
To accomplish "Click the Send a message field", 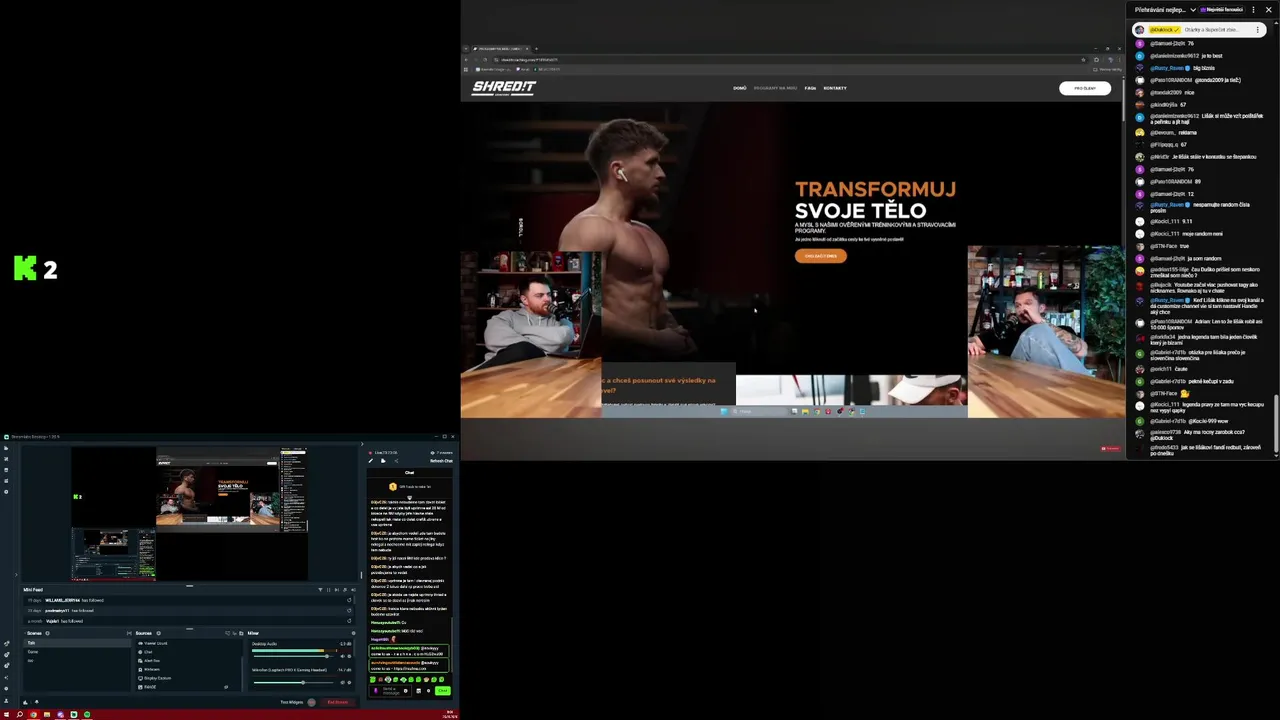I will point(388,691).
